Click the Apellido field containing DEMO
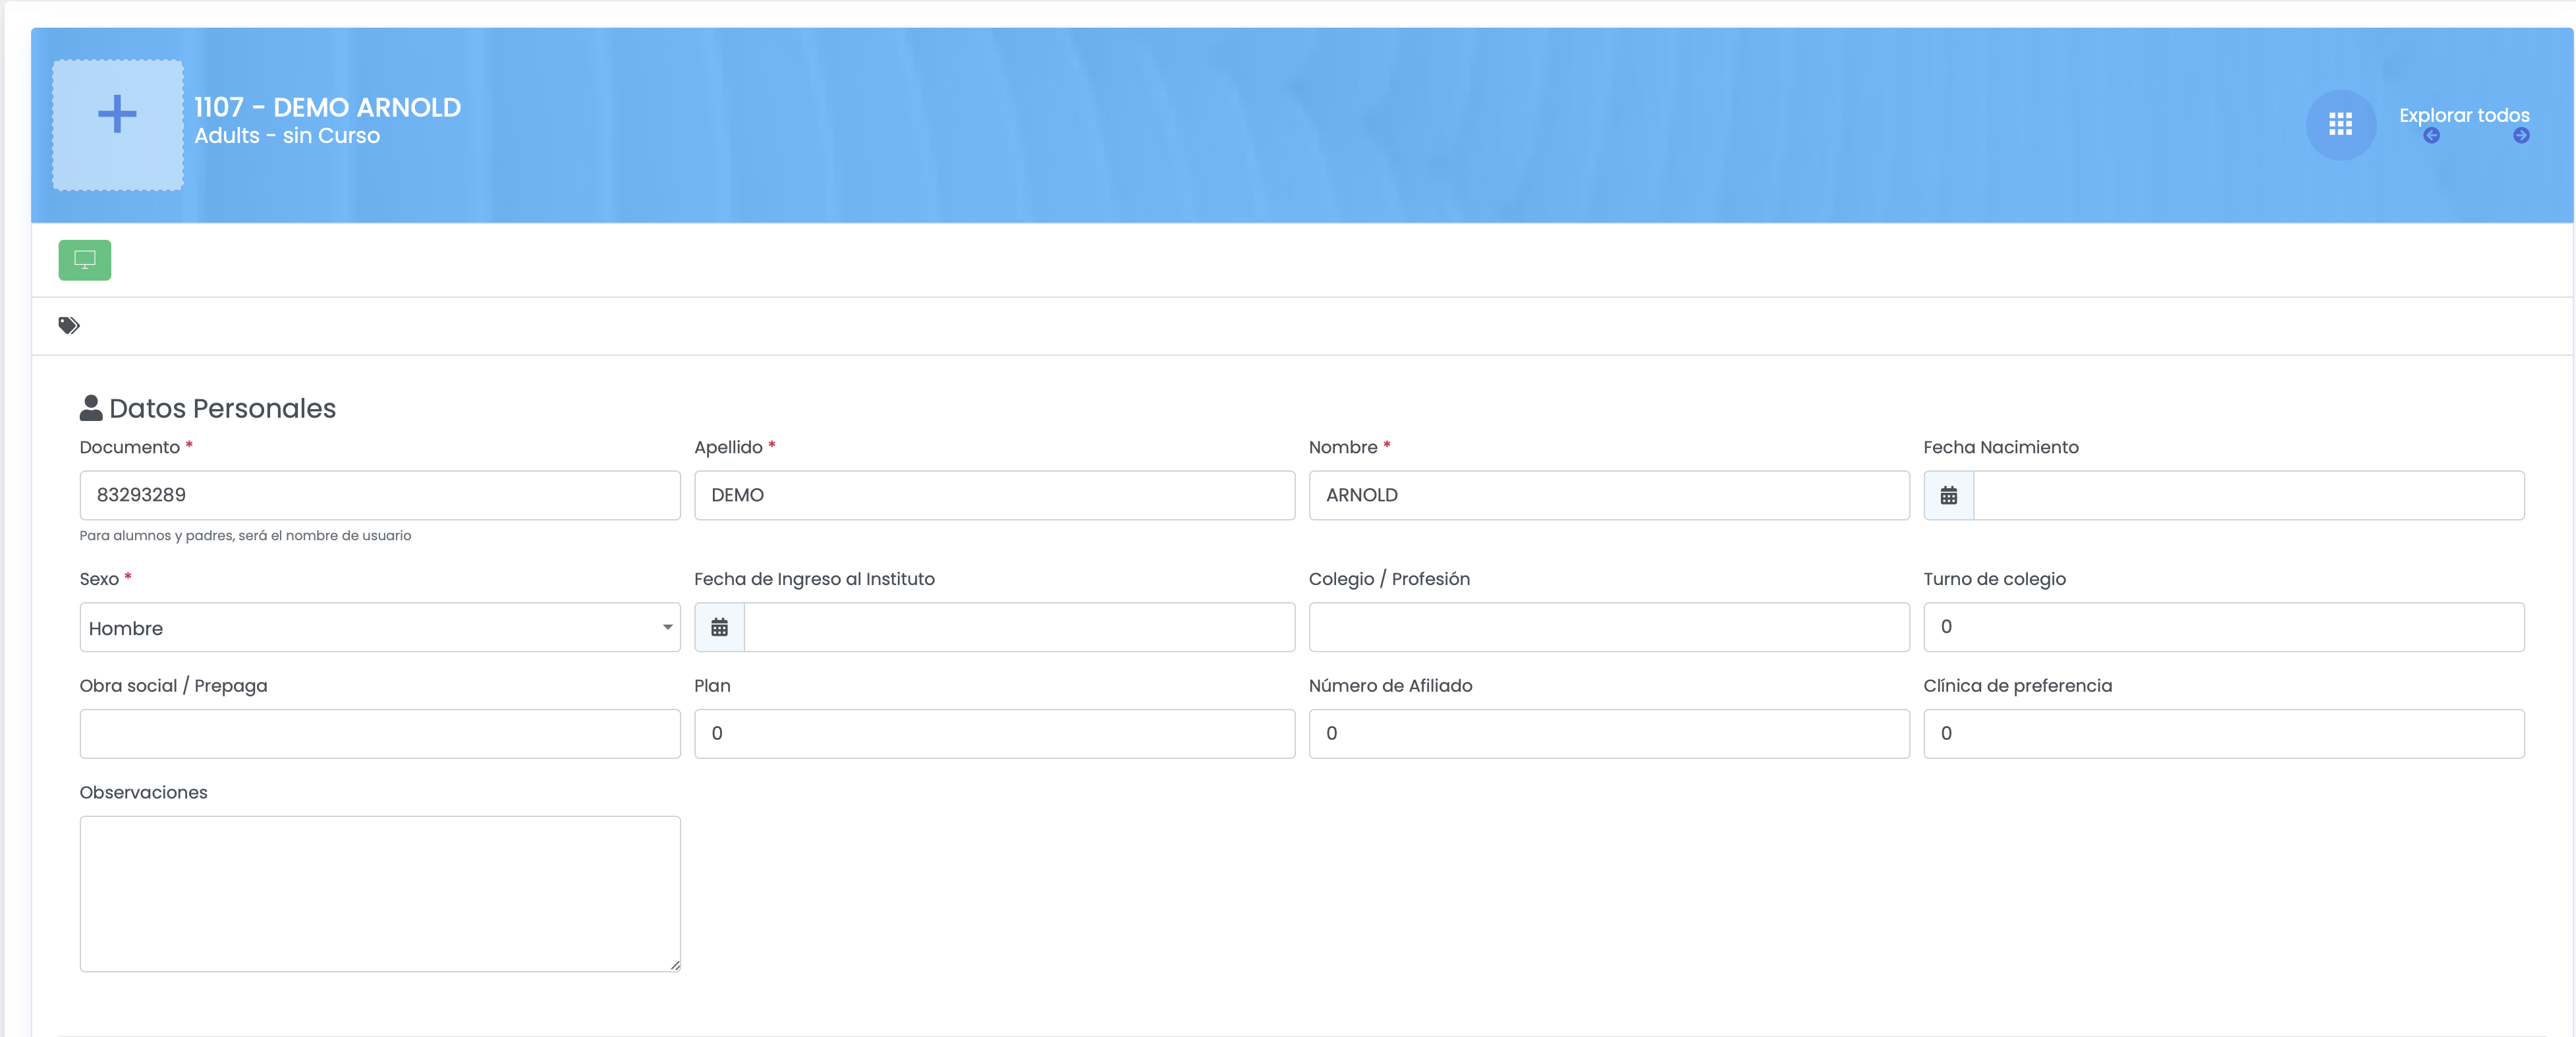Image resolution: width=2576 pixels, height=1037 pixels. pos(994,495)
